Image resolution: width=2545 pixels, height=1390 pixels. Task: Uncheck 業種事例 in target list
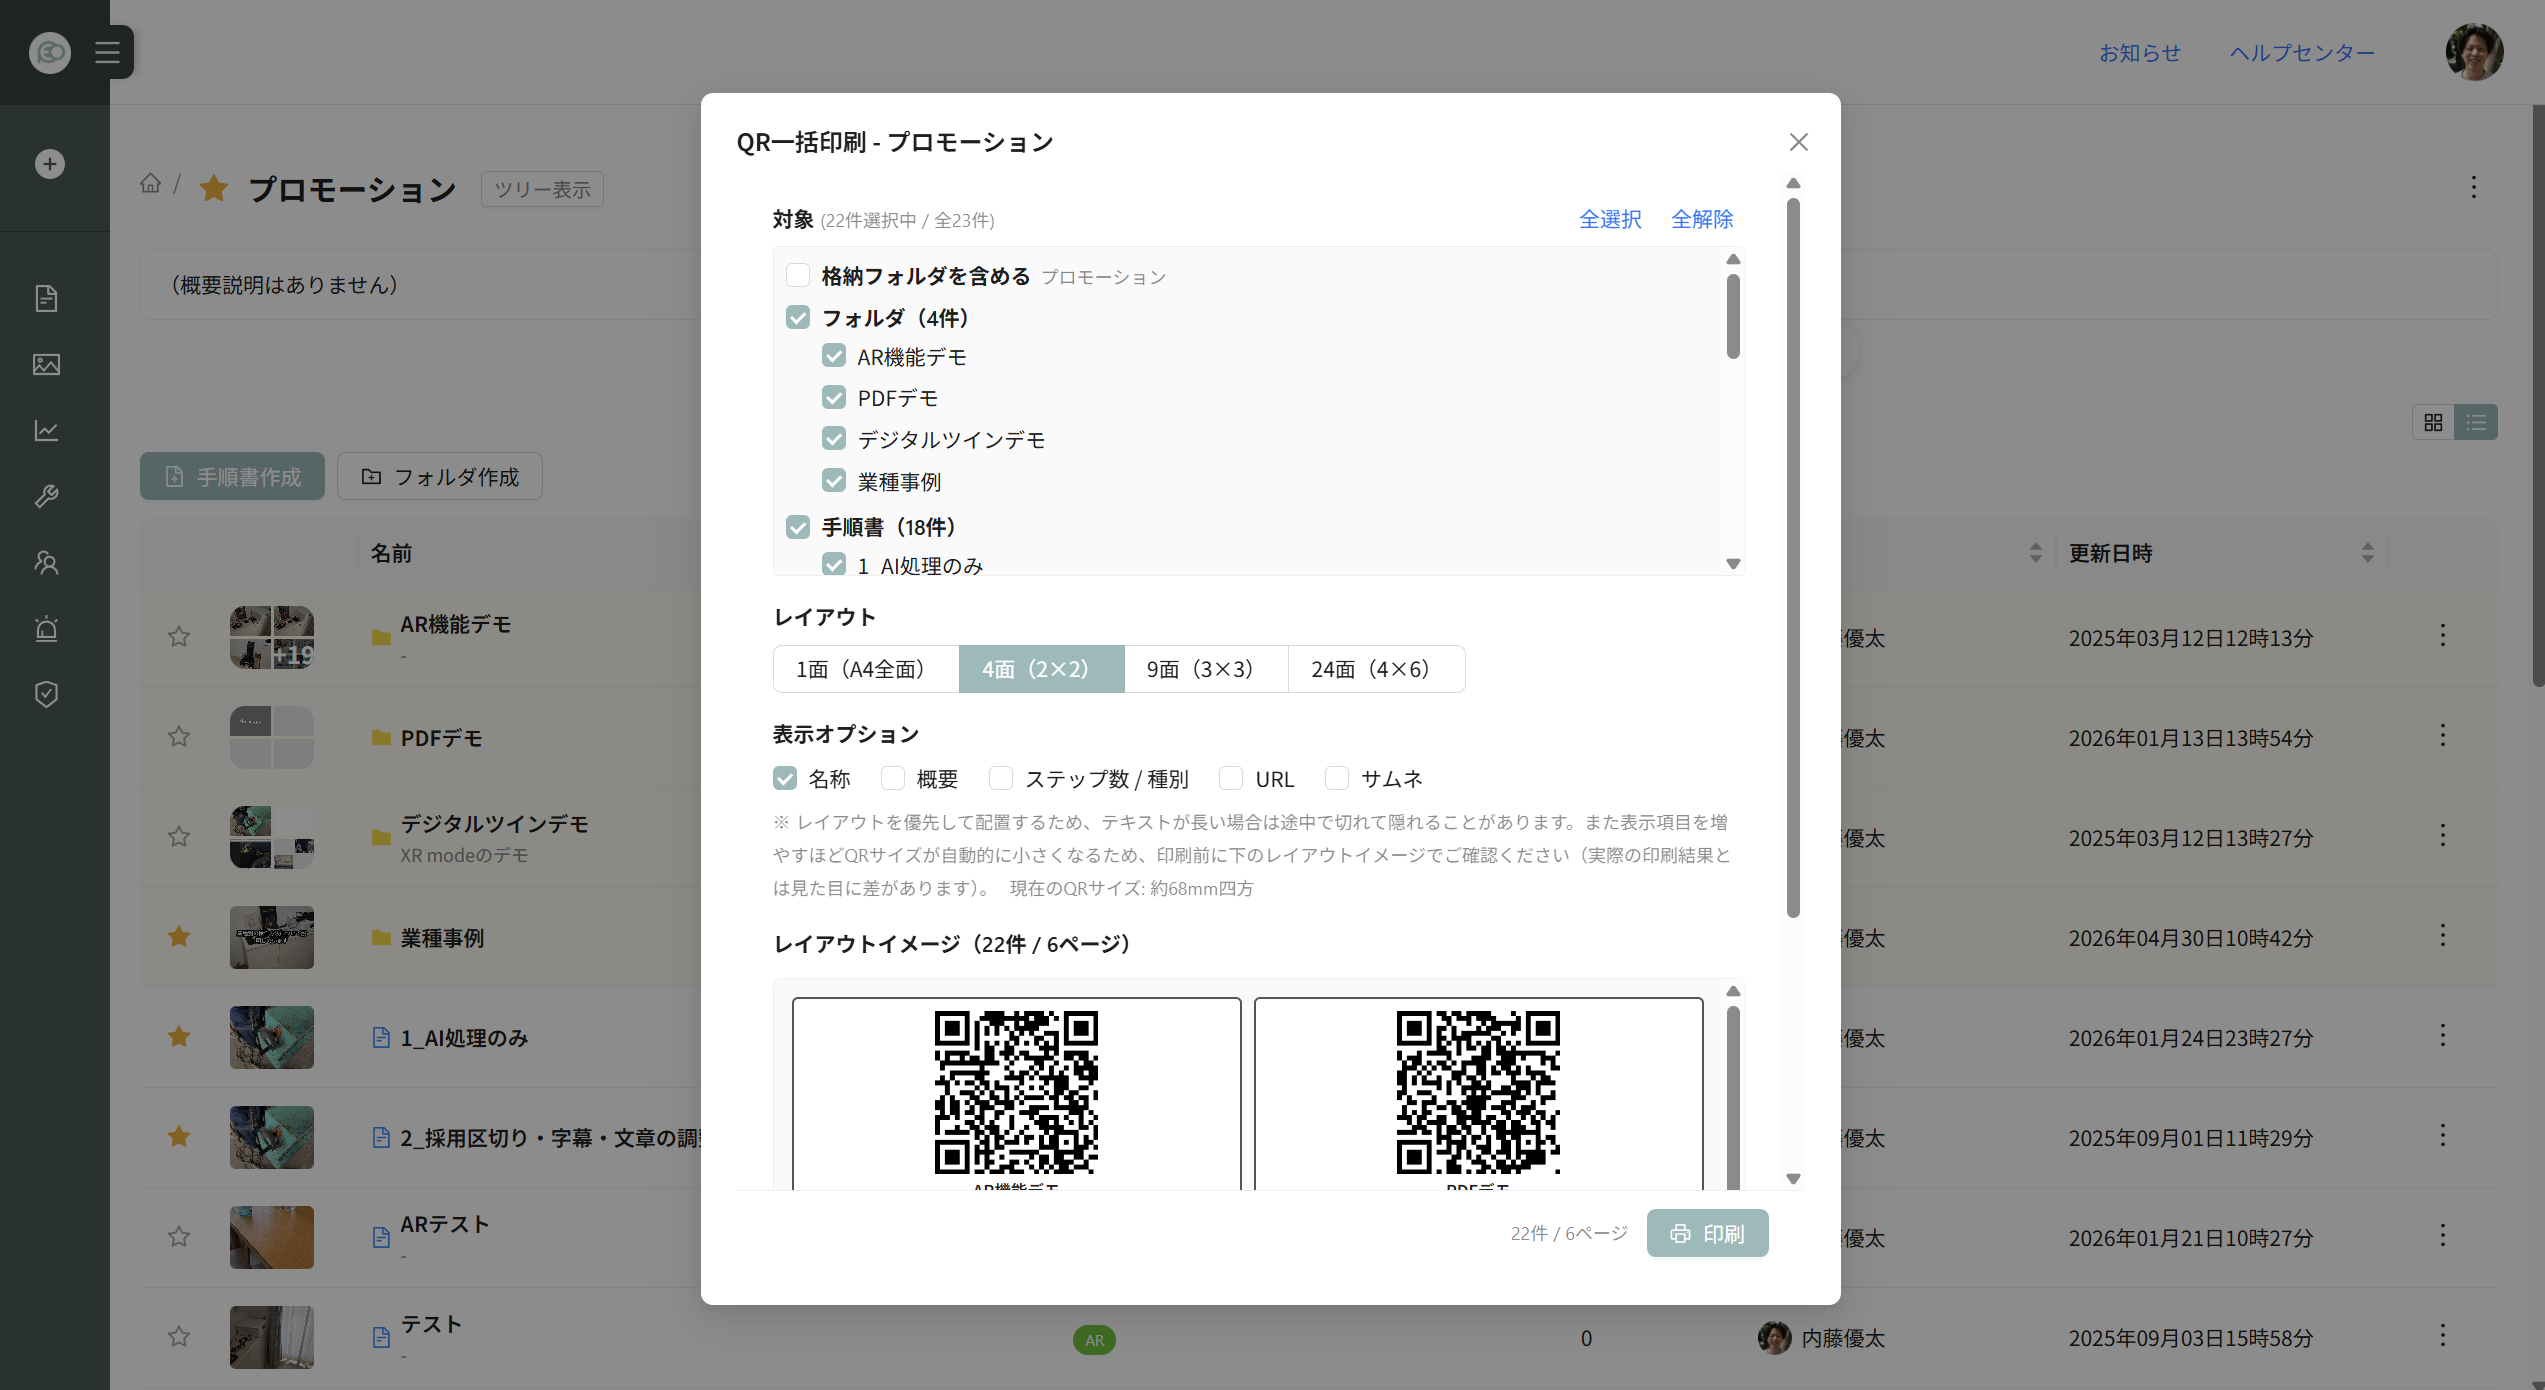pyautogui.click(x=834, y=481)
